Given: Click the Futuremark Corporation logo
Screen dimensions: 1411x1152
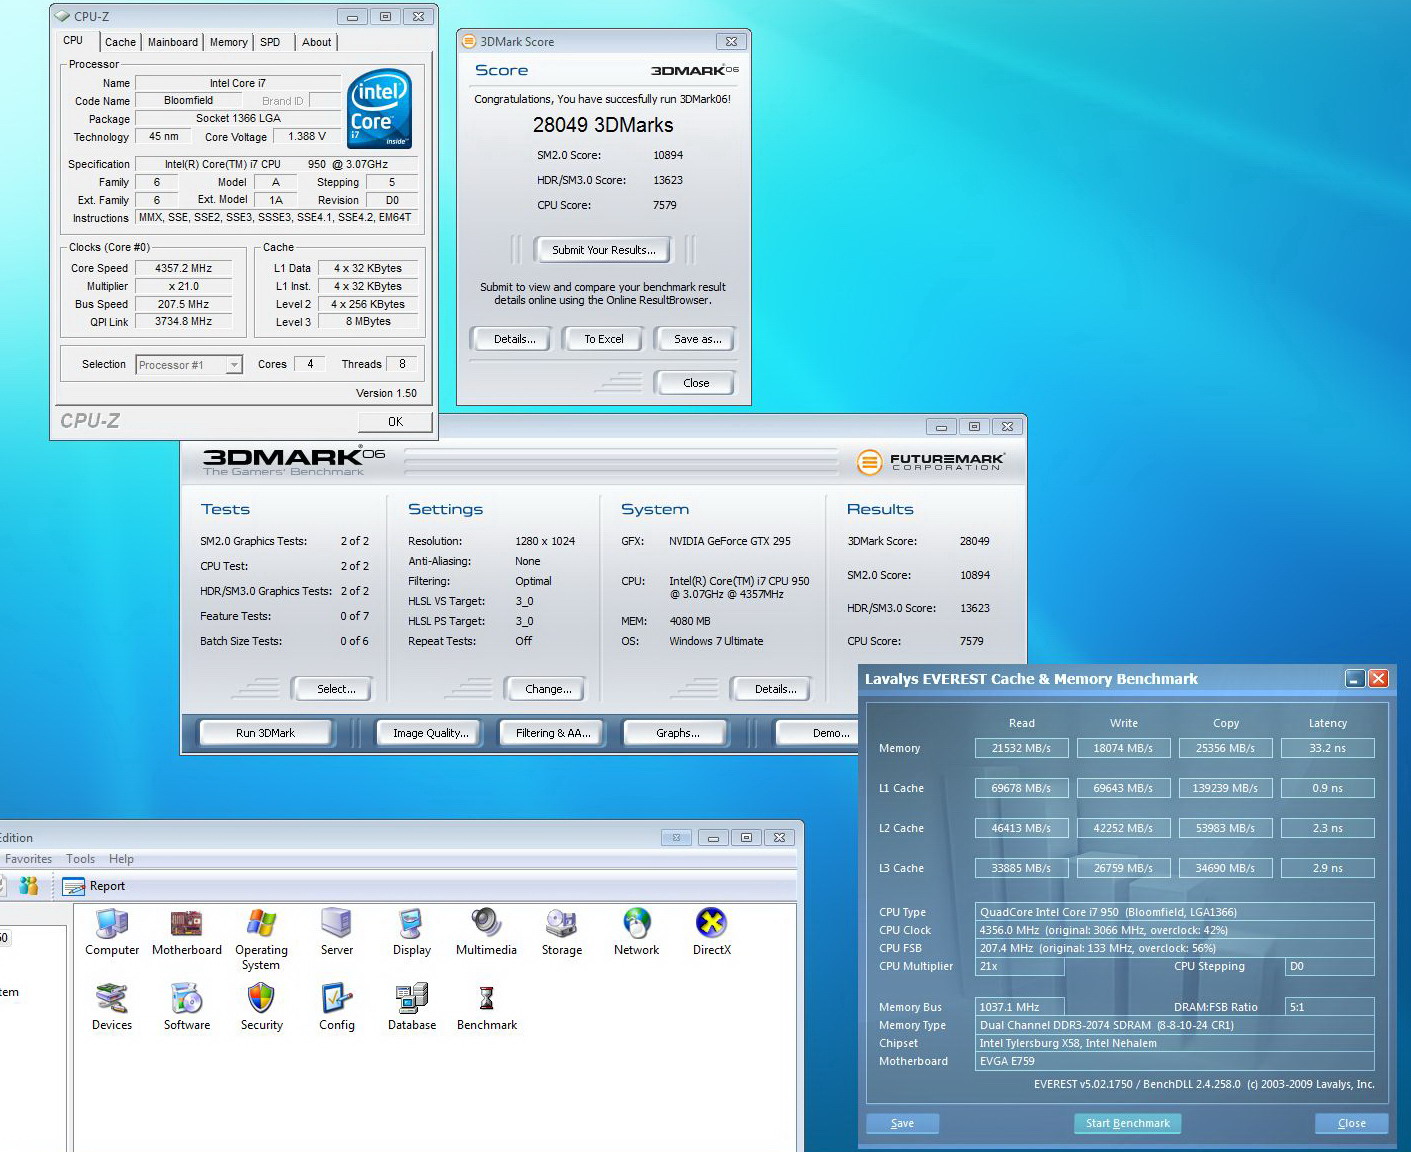Looking at the screenshot, I should pos(930,461).
